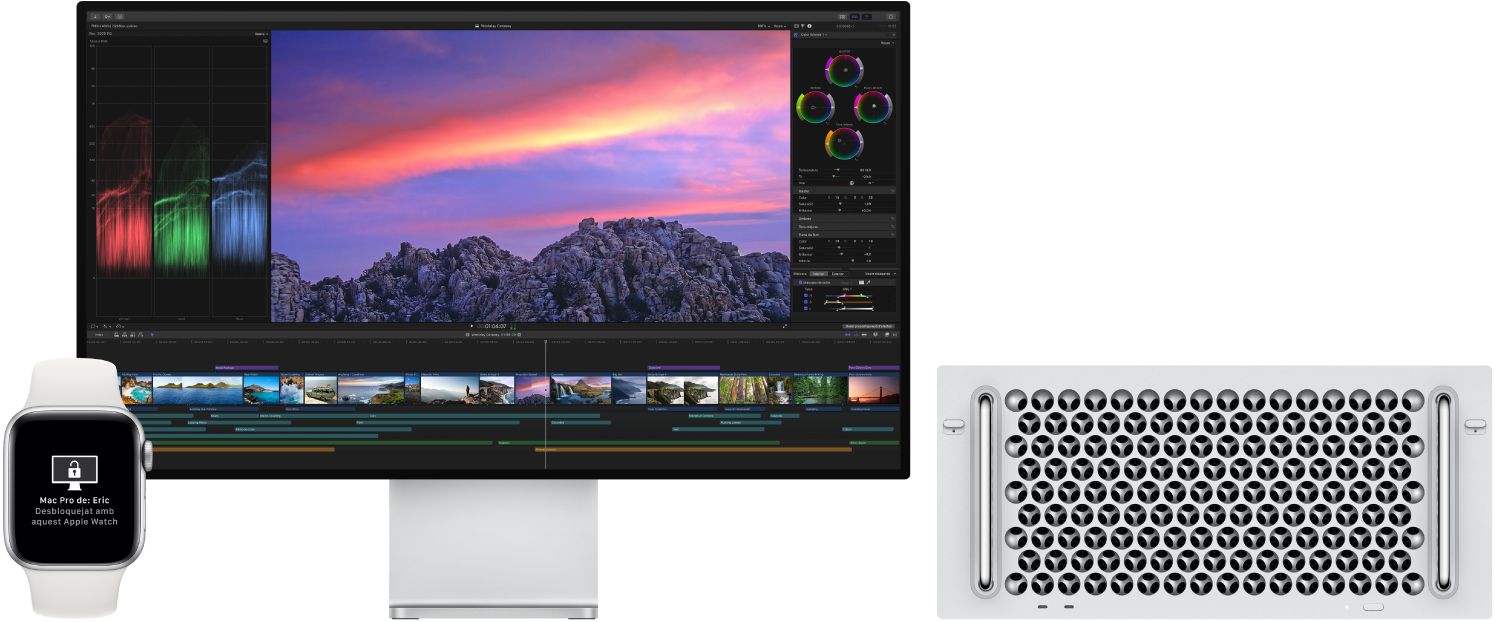Click the Desar preconfiguració d'efectes button
1495x622 pixels.
(869, 326)
